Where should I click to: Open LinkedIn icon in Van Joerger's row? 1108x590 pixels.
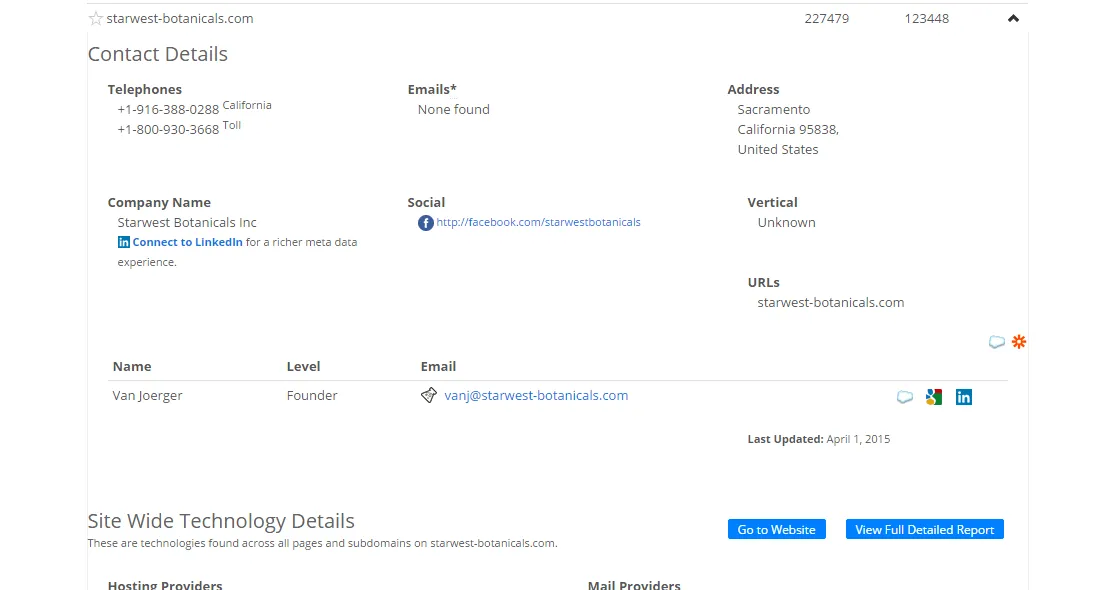[964, 397]
